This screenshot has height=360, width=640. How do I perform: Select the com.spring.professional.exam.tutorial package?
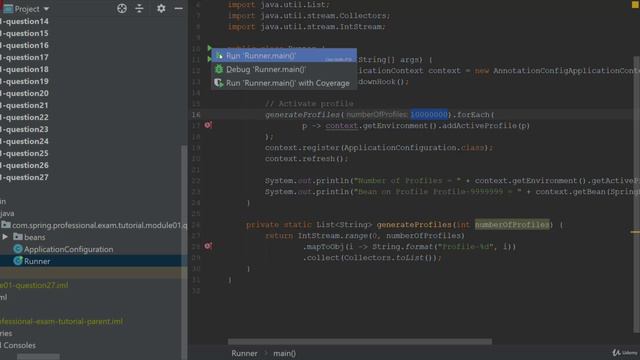(x=99, y=225)
